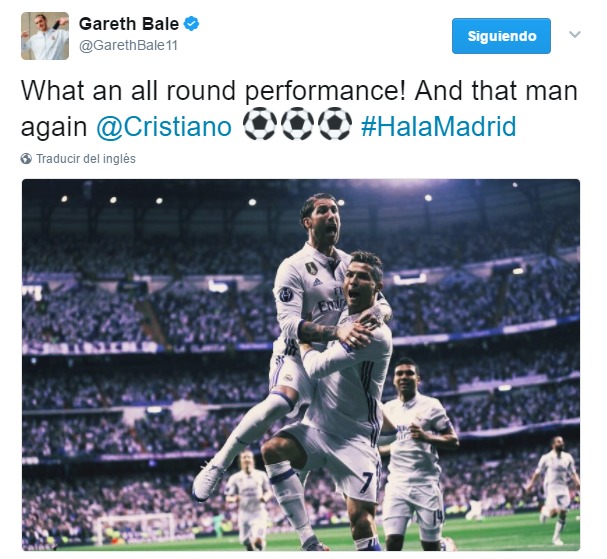Toggle the Siguiendo follow button
This screenshot has width=607, height=559.
point(501,36)
